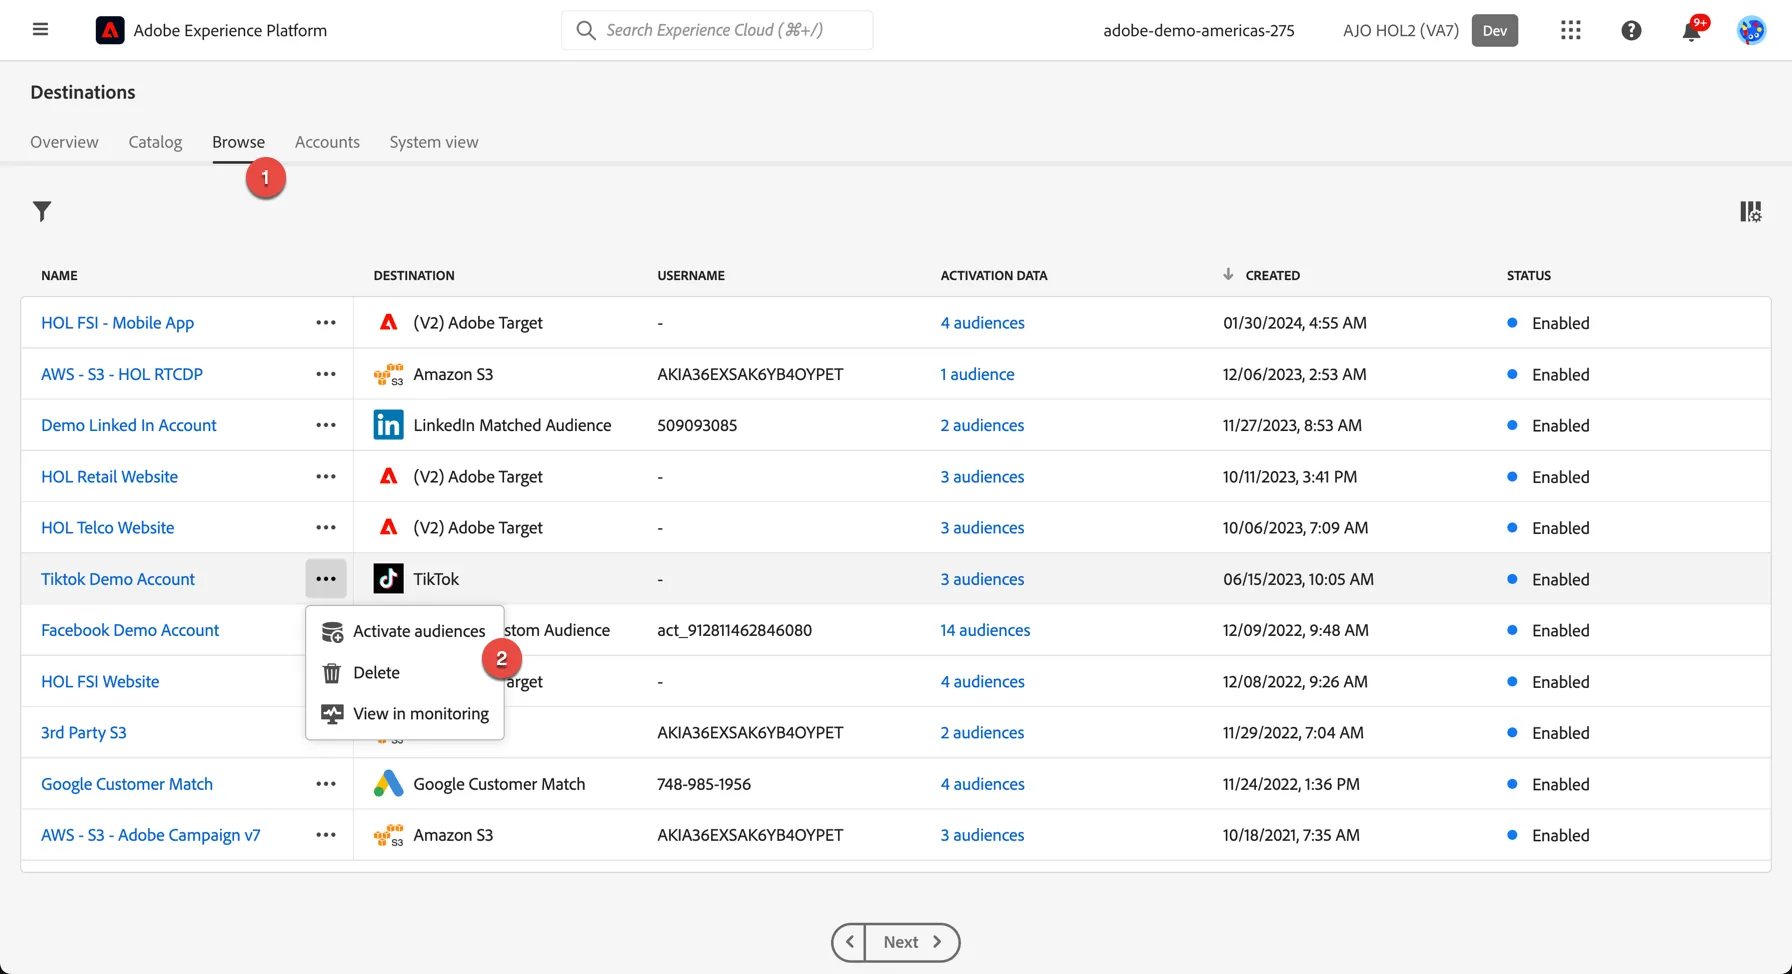Expand ellipsis menu for Demo Linked In Account
This screenshot has height=974, width=1792.
[326, 425]
